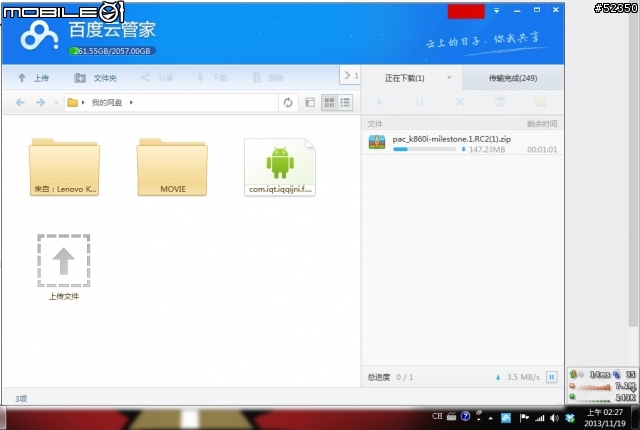Screen dimensions: 640x430
Task: Create a new folder with 文件夹 button
Action: (95, 78)
